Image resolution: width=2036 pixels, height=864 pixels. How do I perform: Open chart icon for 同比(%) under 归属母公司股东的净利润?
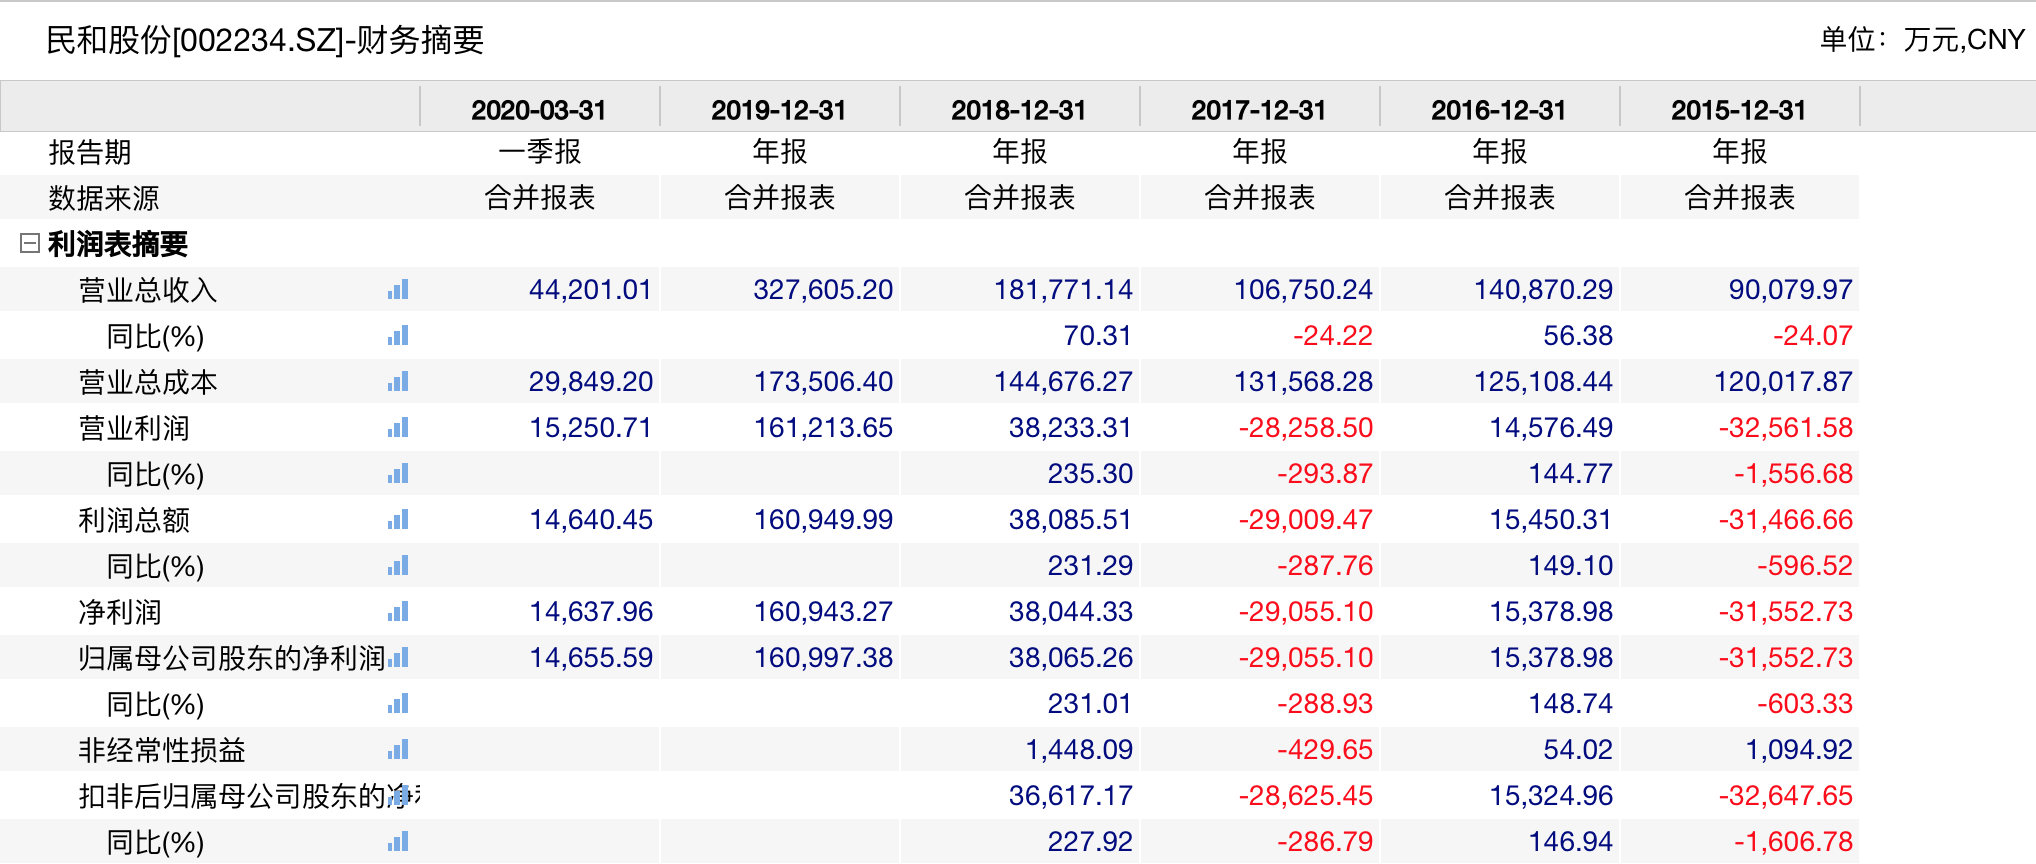tap(398, 704)
